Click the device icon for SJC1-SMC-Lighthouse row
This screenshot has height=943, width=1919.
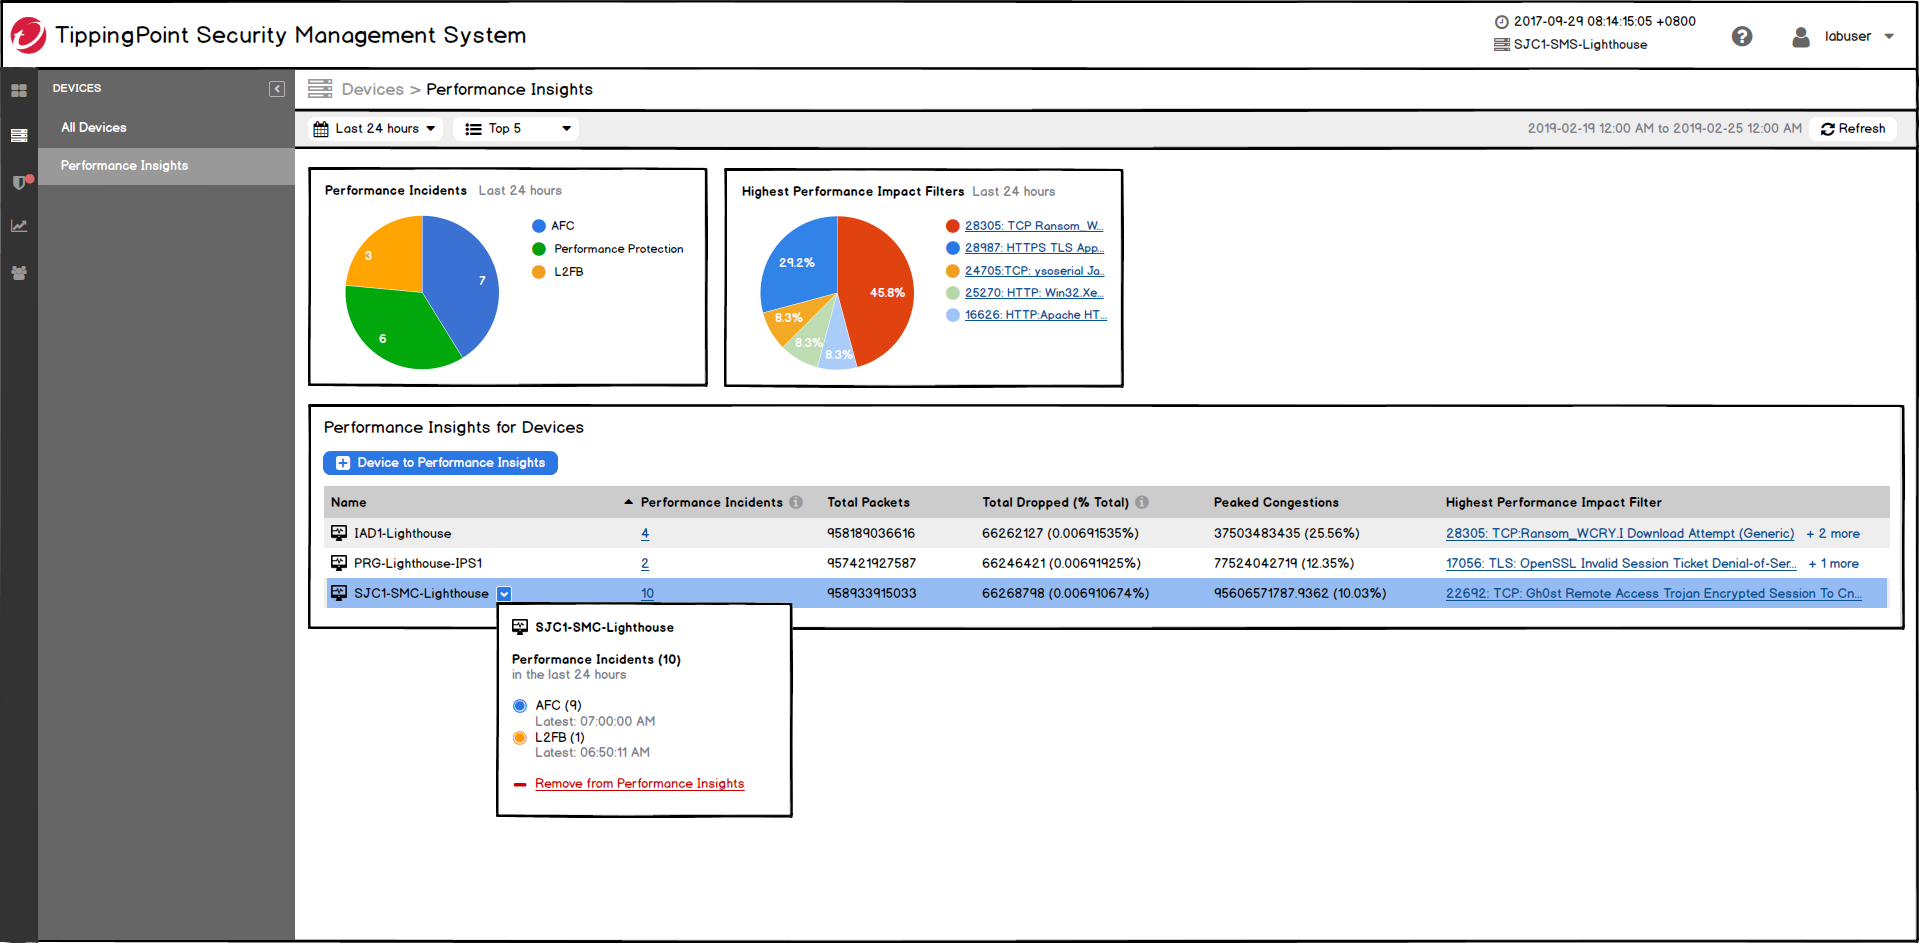click(x=339, y=593)
